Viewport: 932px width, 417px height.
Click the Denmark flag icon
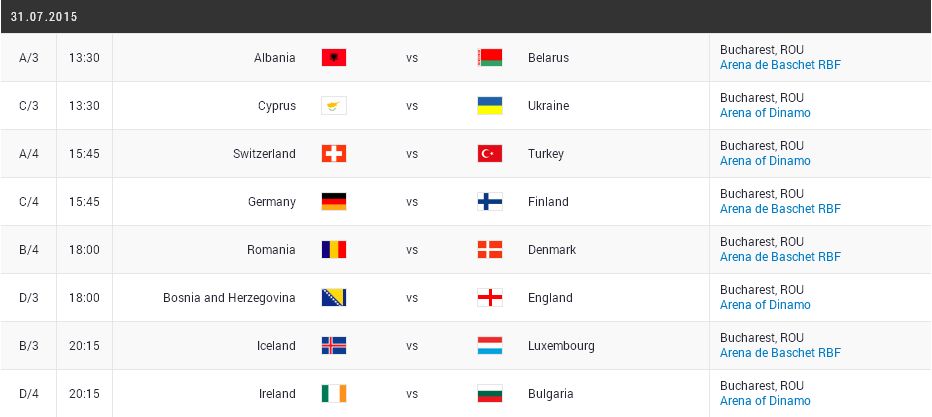coord(490,249)
